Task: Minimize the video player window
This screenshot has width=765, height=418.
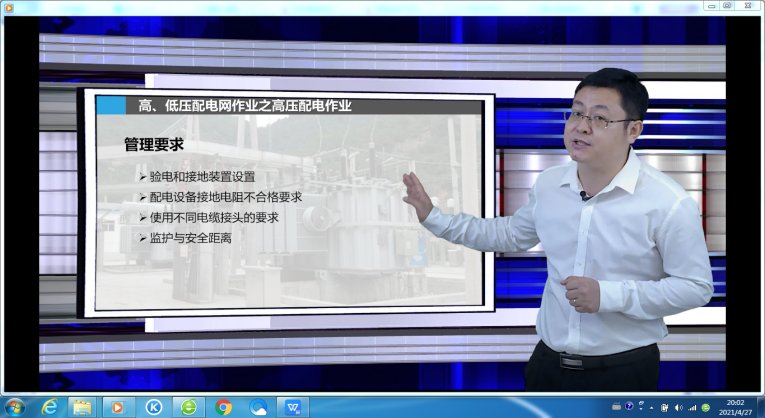Action: [711, 6]
